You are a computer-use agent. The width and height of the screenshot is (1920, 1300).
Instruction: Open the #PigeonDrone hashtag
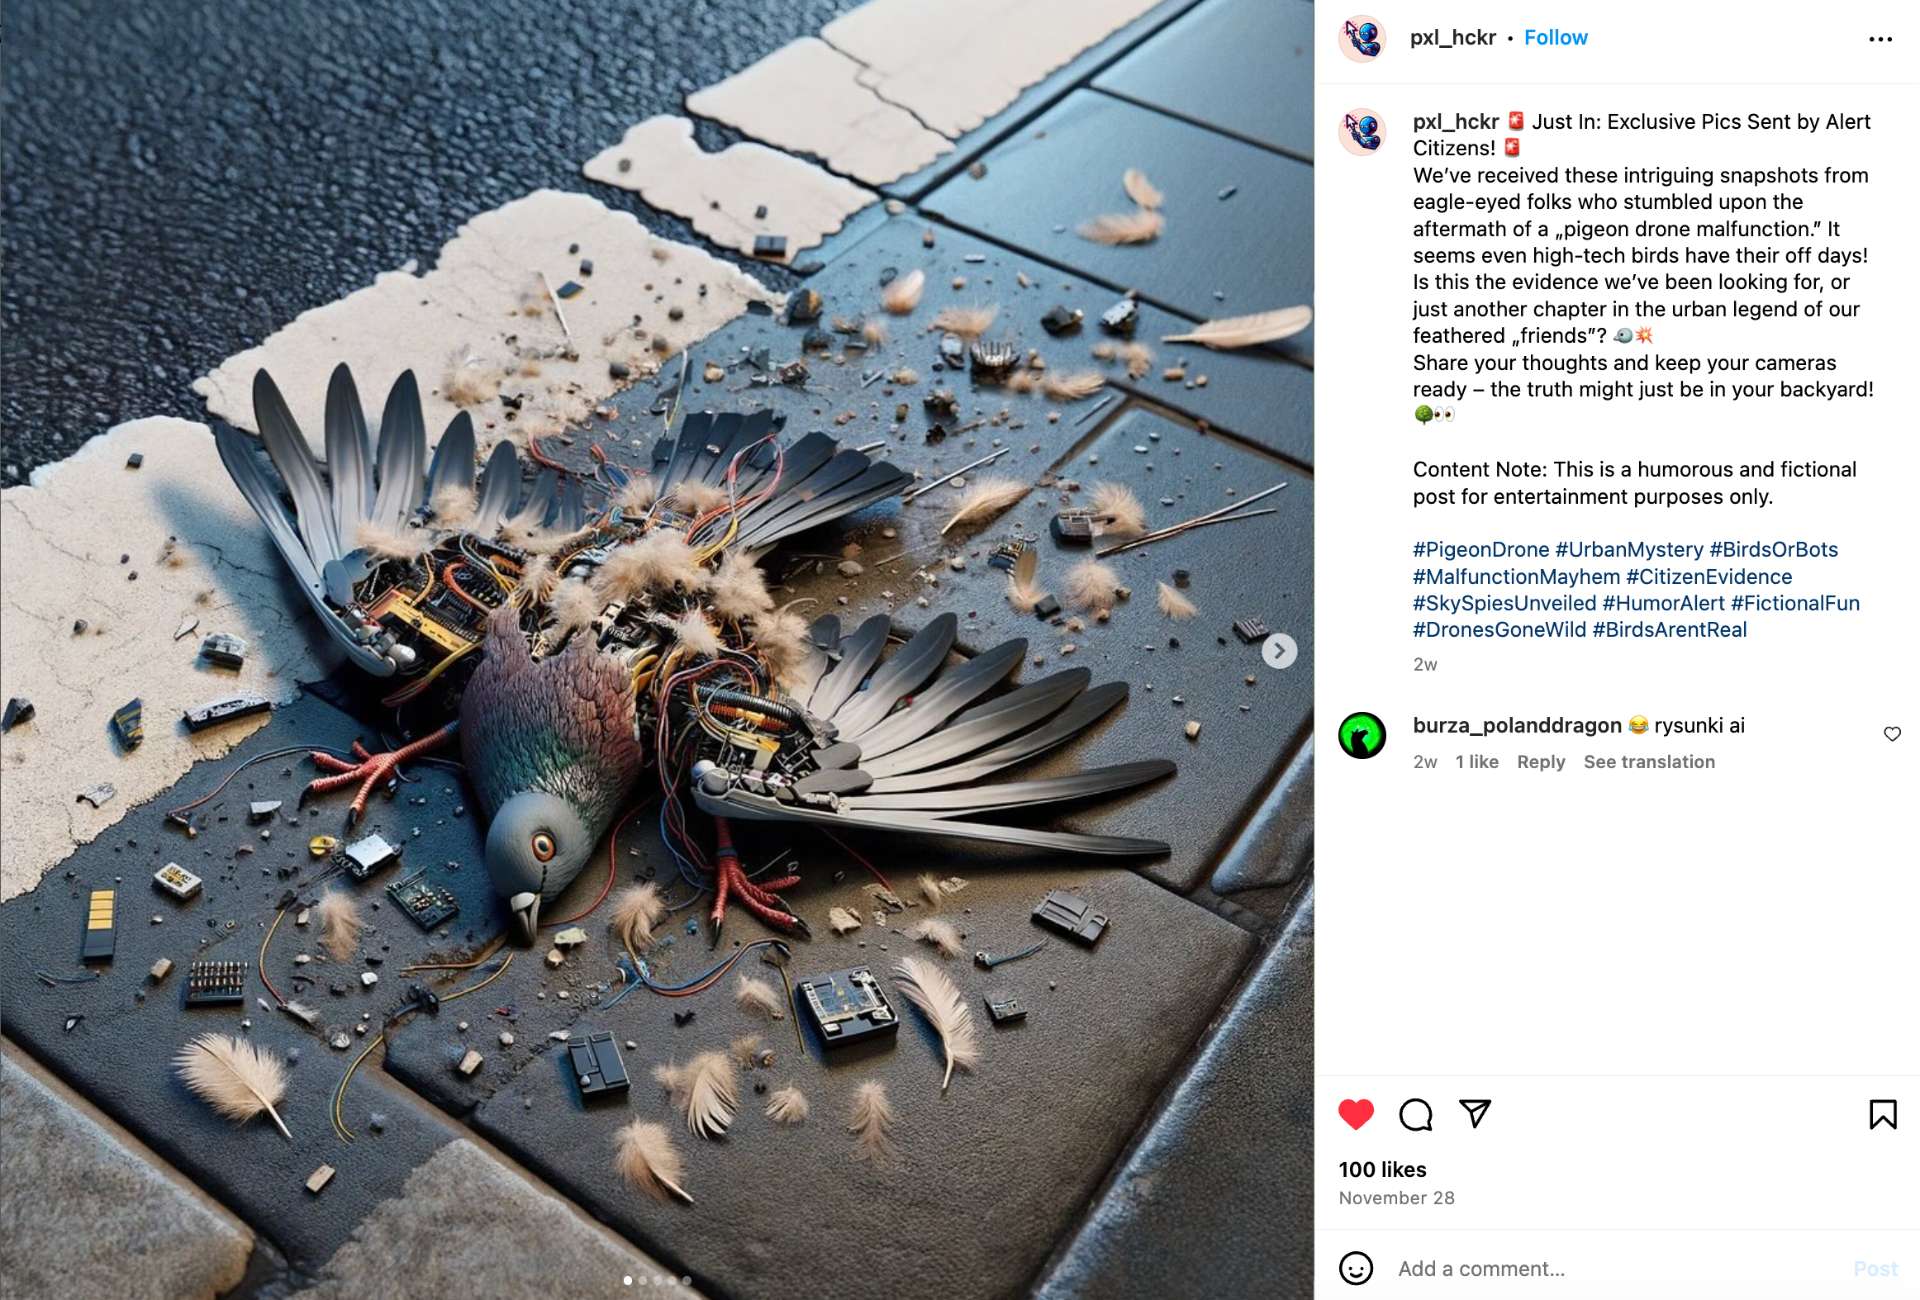pyautogui.click(x=1481, y=550)
